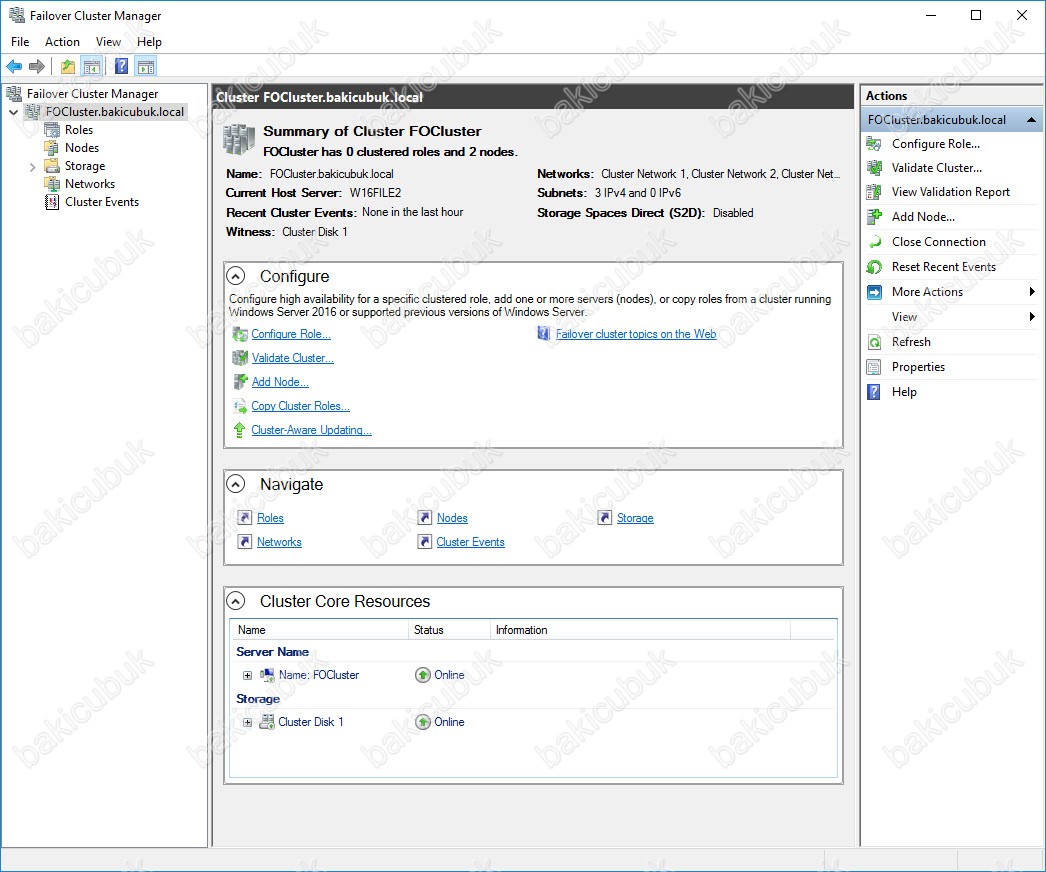Screen dimensions: 1046x872
Task: Open the Copy Cluster Roles... link
Action: (300, 406)
